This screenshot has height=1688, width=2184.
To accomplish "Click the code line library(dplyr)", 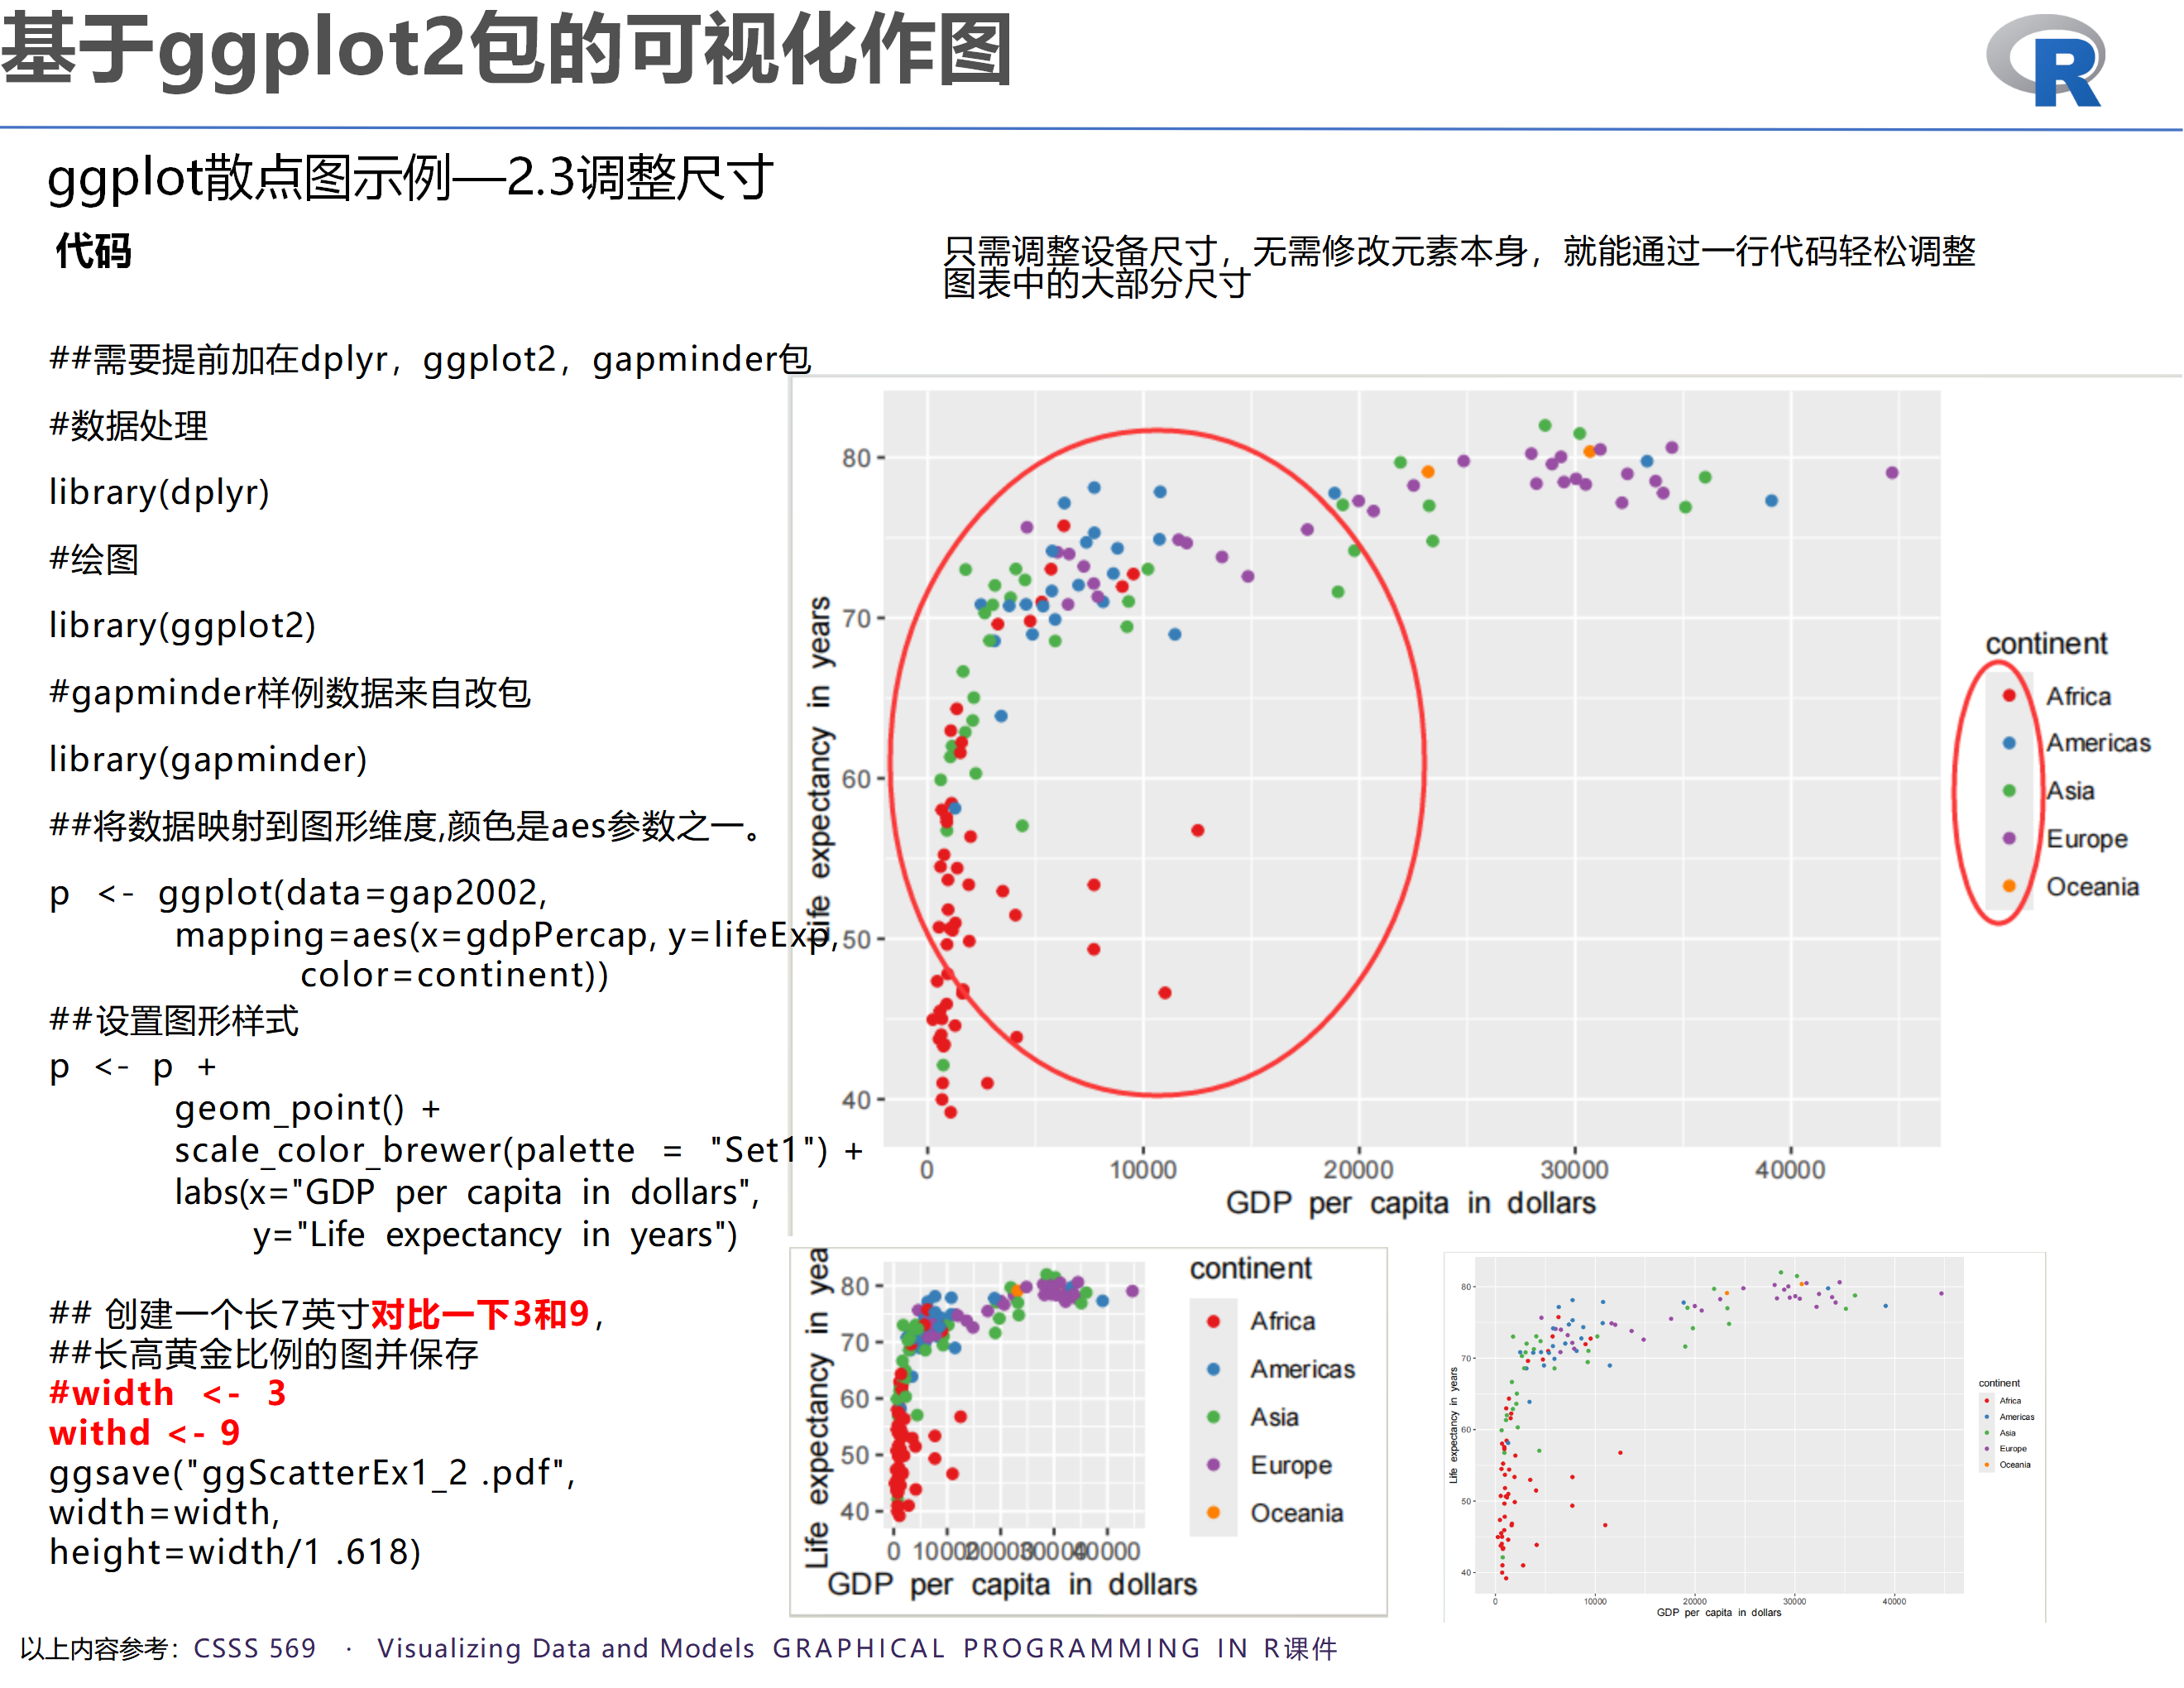I will click(159, 492).
